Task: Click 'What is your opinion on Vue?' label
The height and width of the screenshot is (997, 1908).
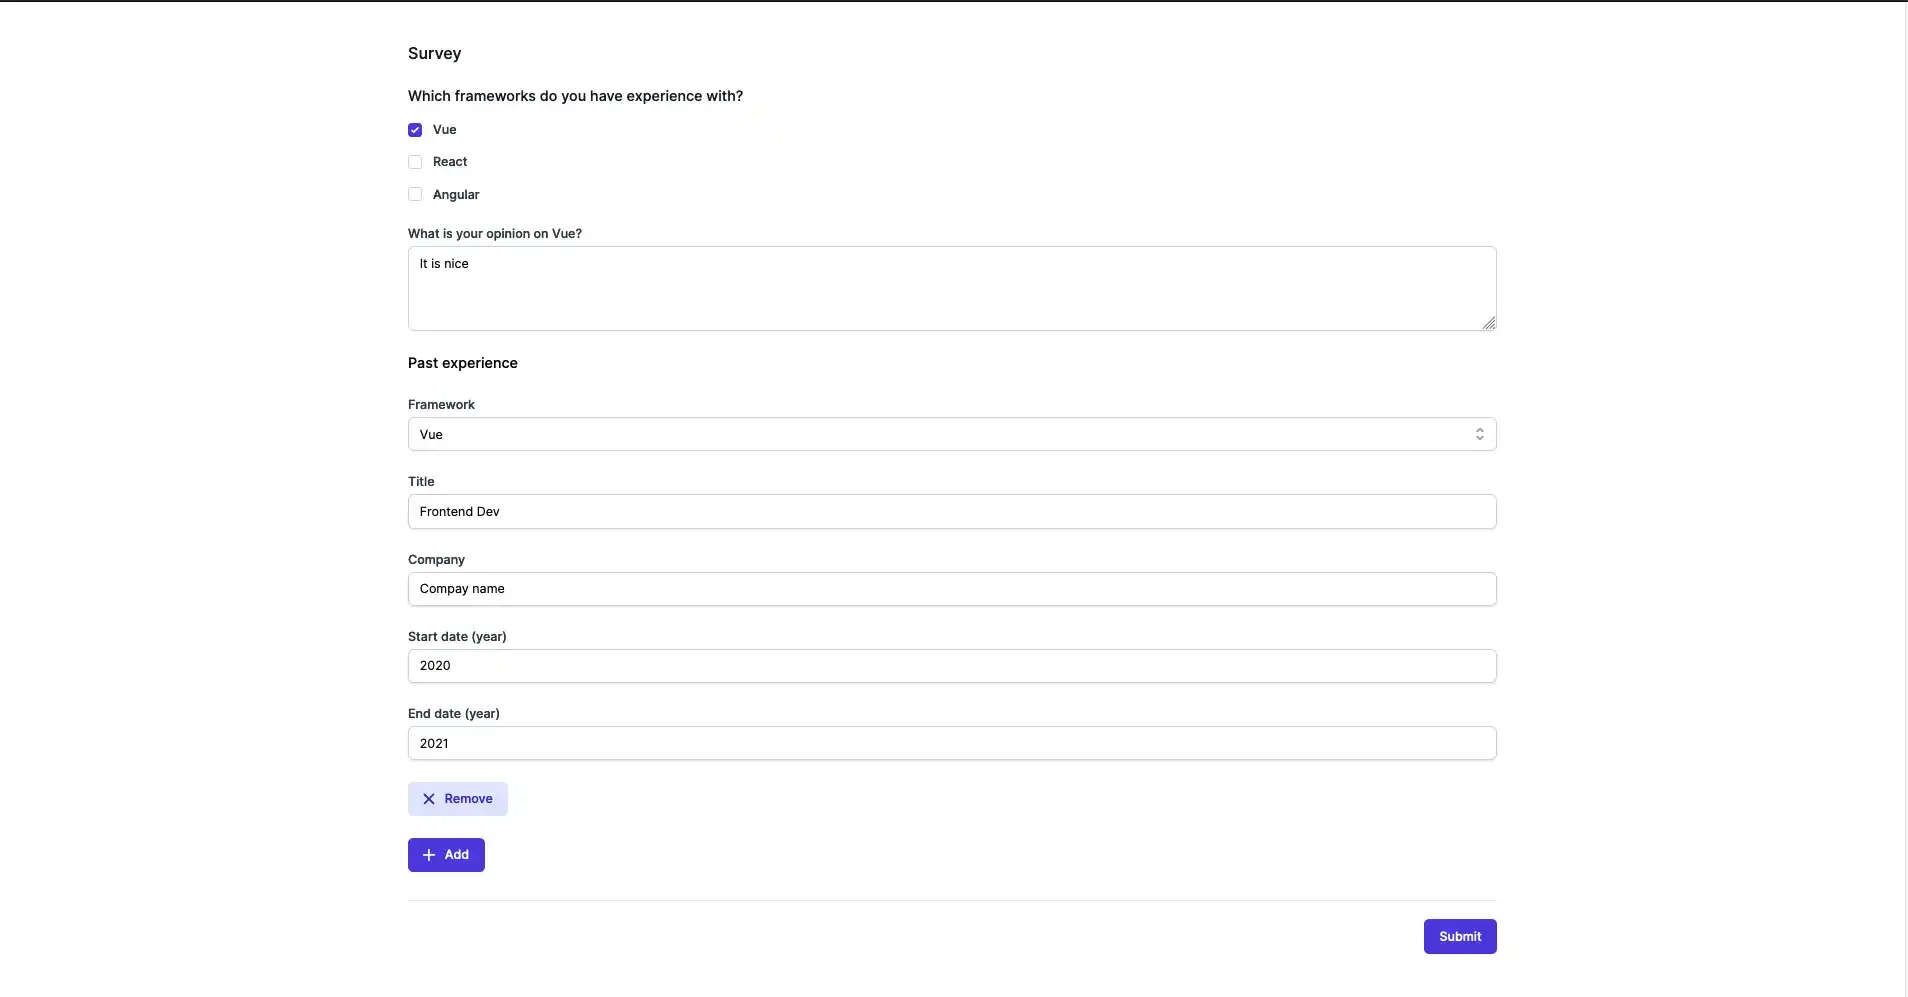Action: point(495,234)
